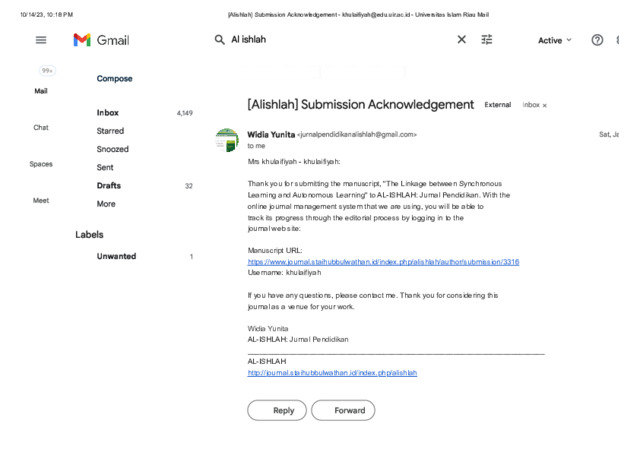The width and height of the screenshot is (640, 452).
Task: Open the Snoozed folder
Action: tap(113, 149)
